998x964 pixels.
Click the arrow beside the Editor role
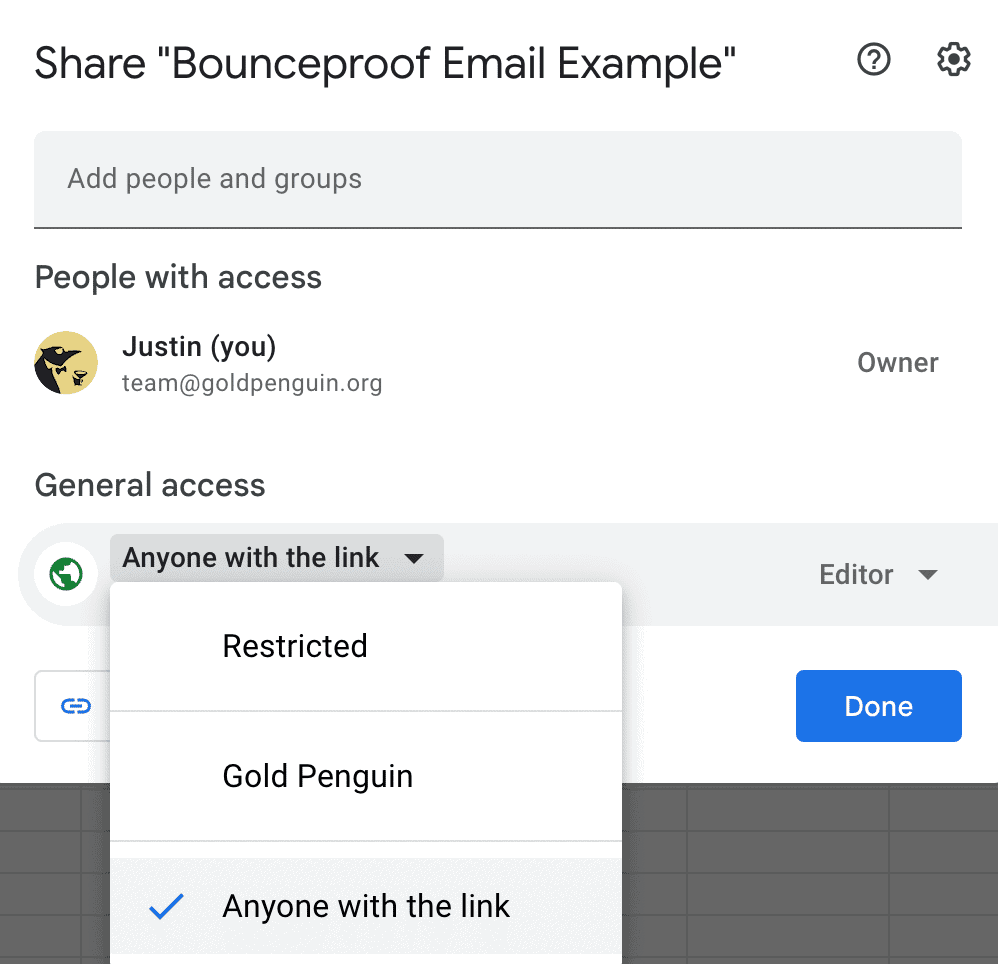[x=928, y=575]
